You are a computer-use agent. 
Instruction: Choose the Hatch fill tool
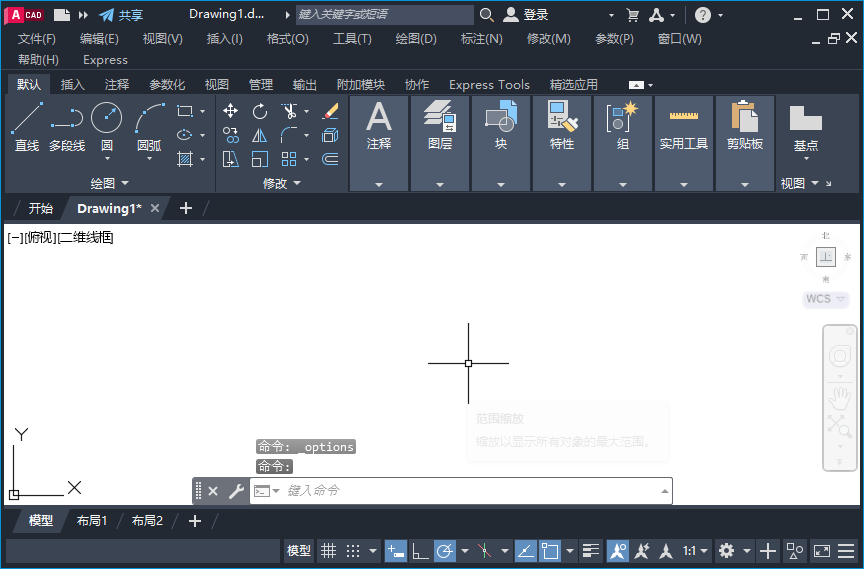pos(185,159)
